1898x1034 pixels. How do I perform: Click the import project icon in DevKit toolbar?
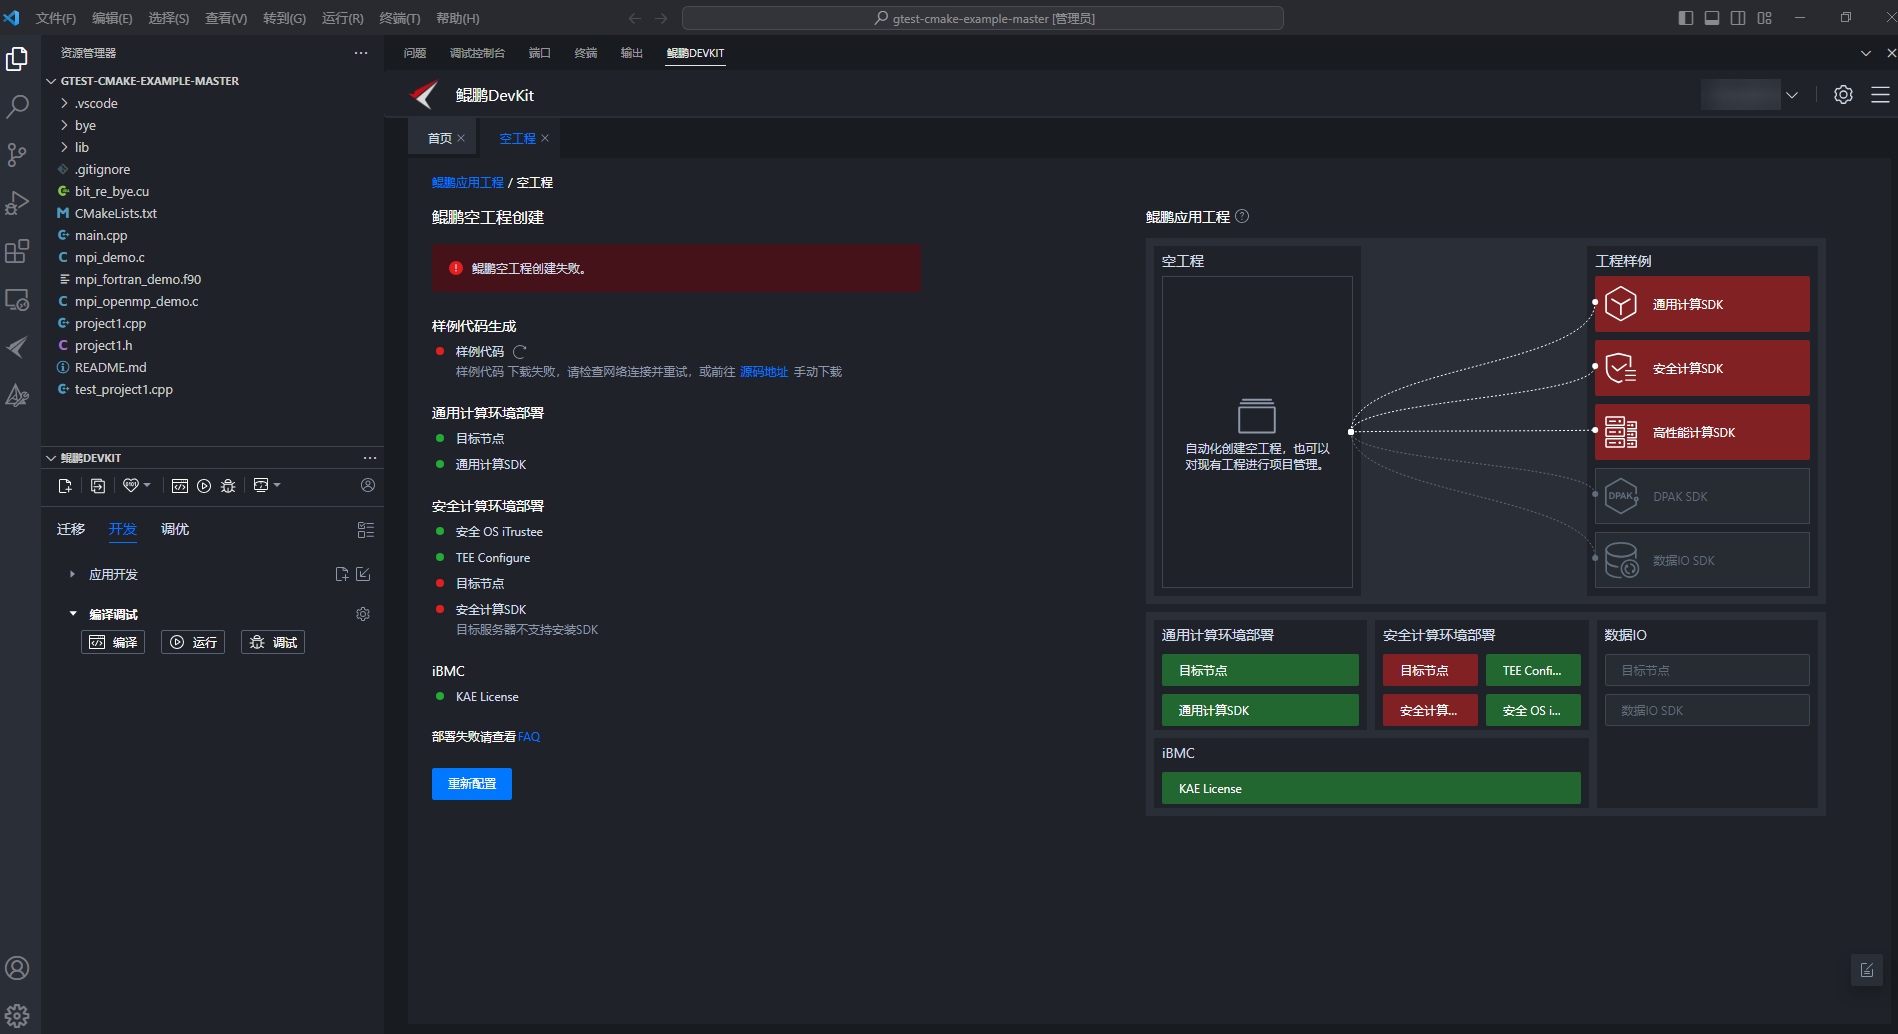click(98, 486)
